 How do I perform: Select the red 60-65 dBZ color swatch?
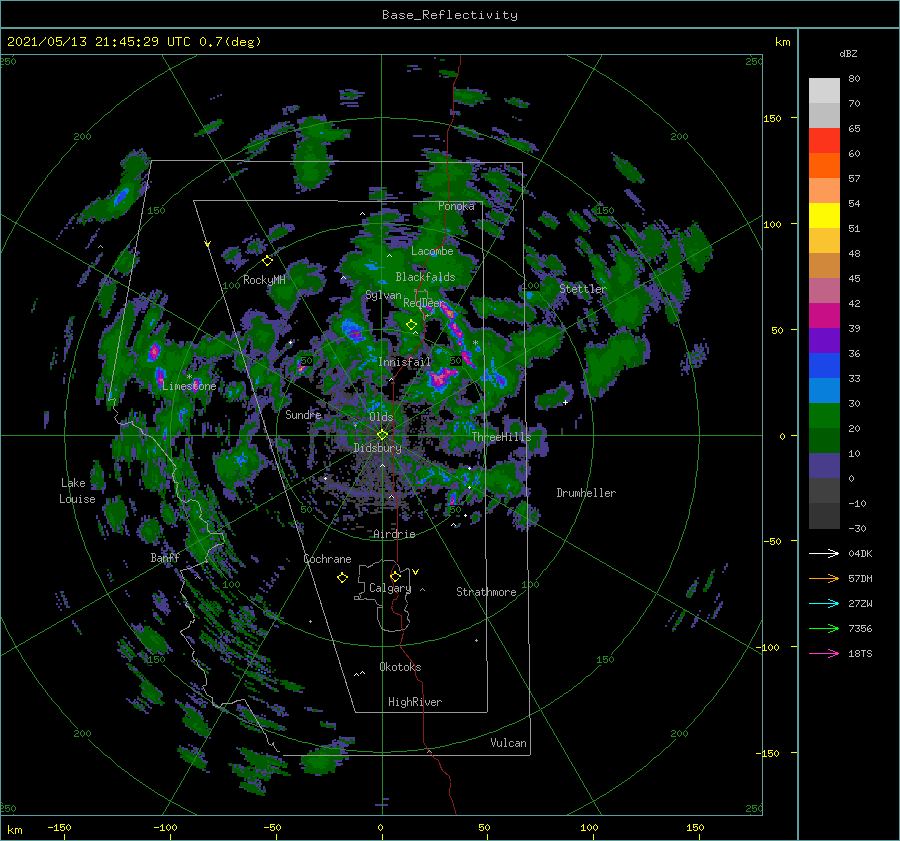824,141
